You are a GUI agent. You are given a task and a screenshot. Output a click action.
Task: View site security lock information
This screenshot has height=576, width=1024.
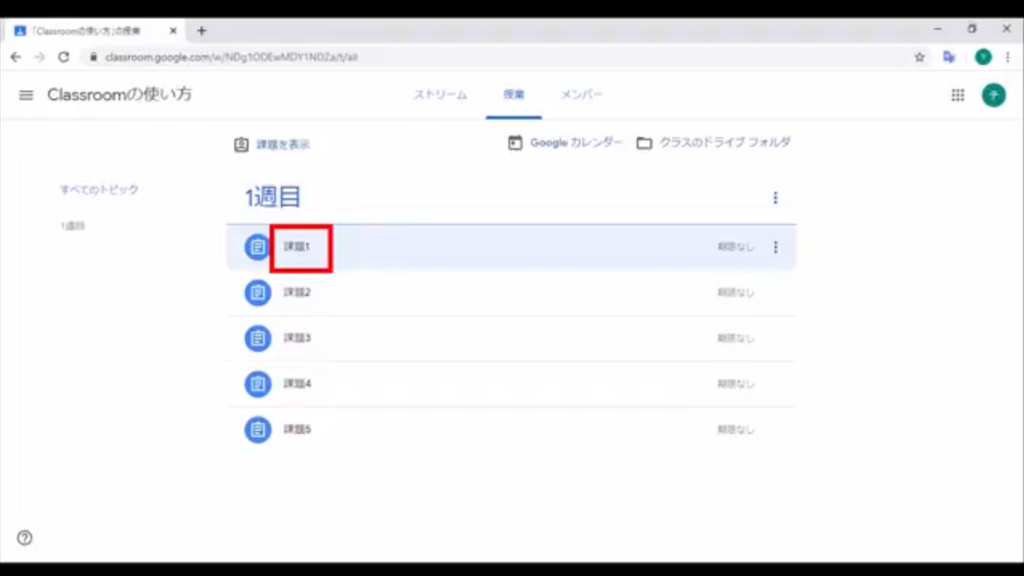pyautogui.click(x=93, y=57)
